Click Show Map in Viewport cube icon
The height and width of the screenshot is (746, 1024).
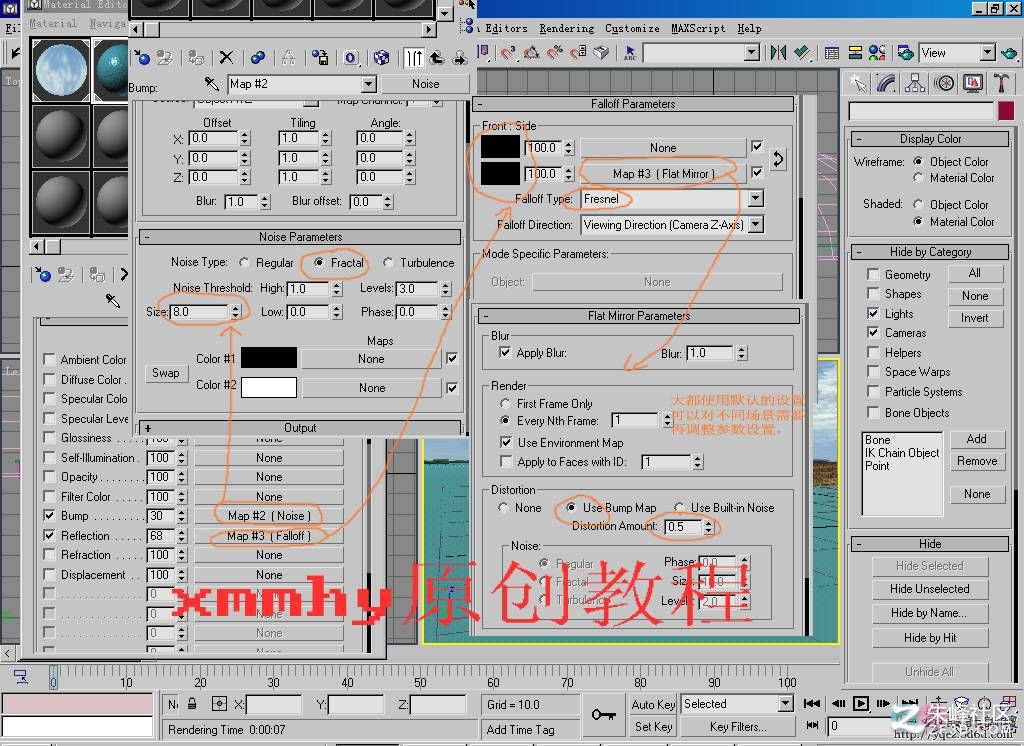(x=381, y=57)
